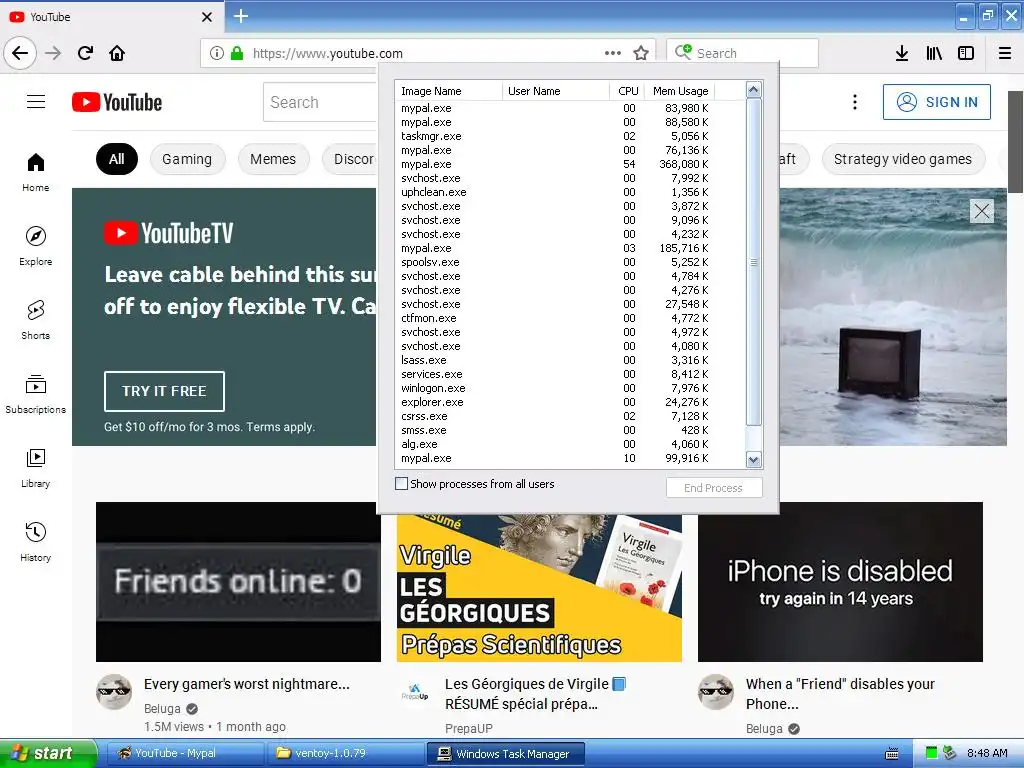The width and height of the screenshot is (1024, 768).
Task: Open History in YouTube sidebar
Action: [x=36, y=542]
